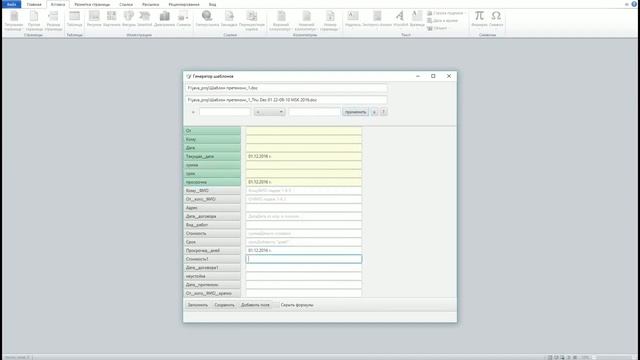Click the Заполнить button

tap(198, 305)
